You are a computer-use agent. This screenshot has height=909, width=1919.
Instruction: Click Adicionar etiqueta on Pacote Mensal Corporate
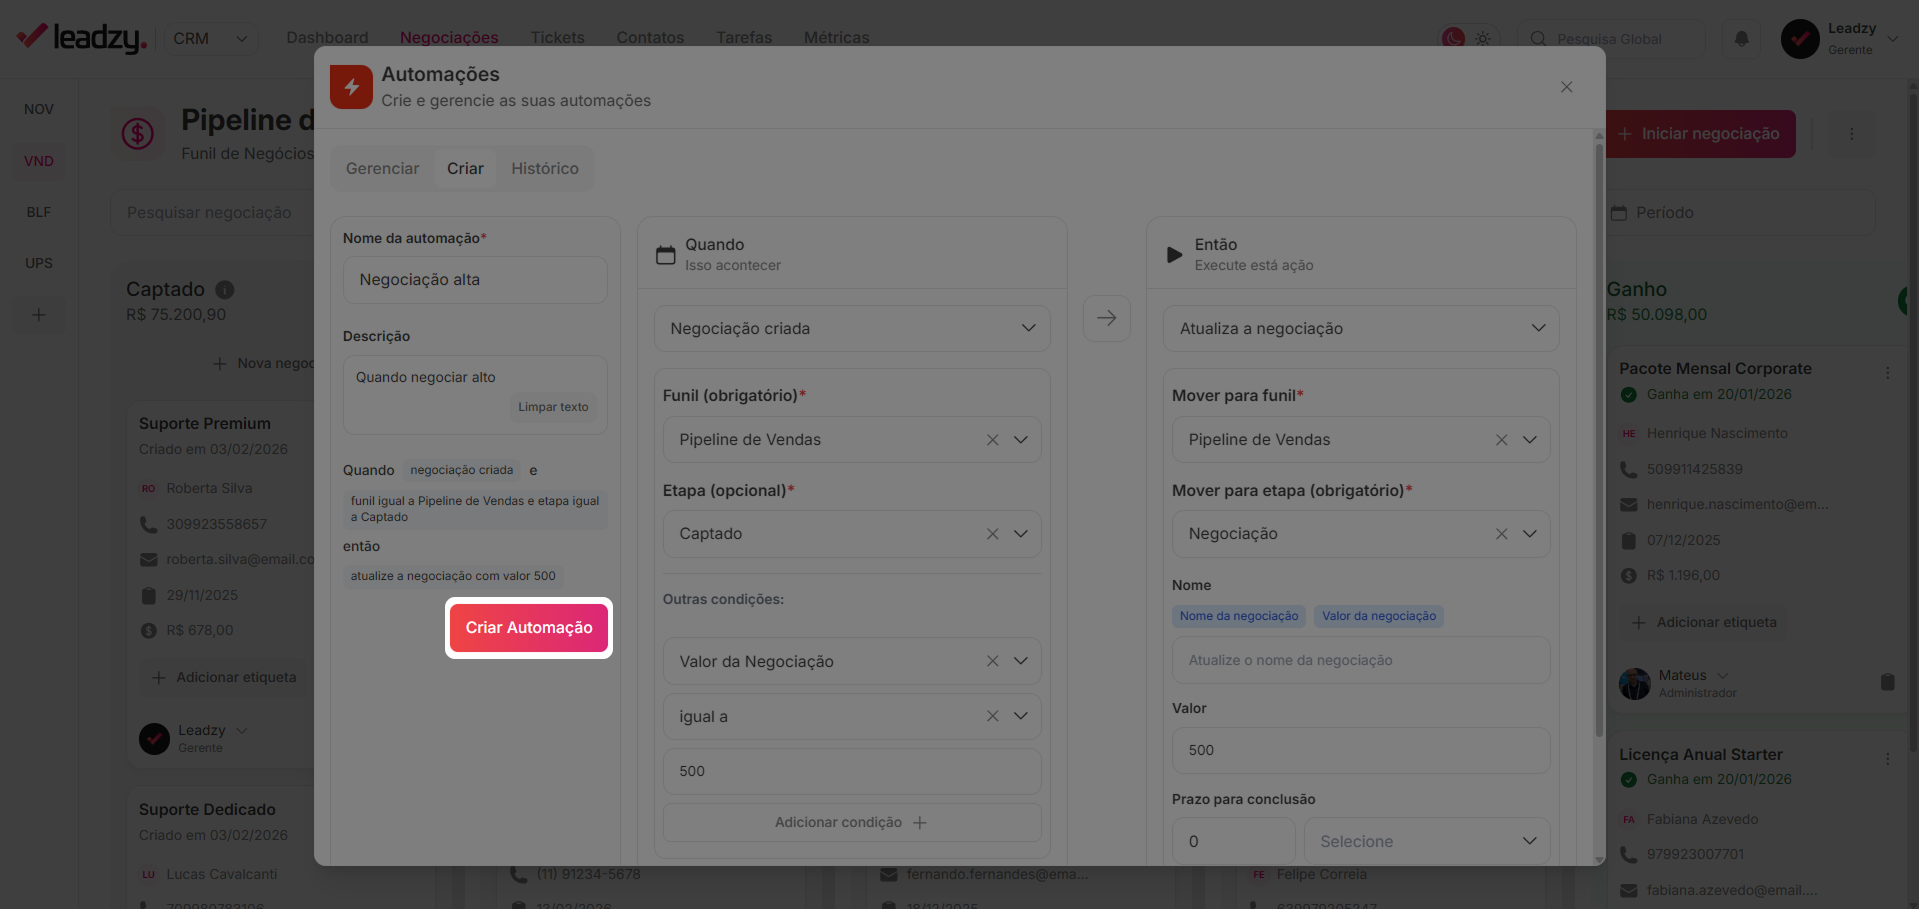(x=1704, y=622)
